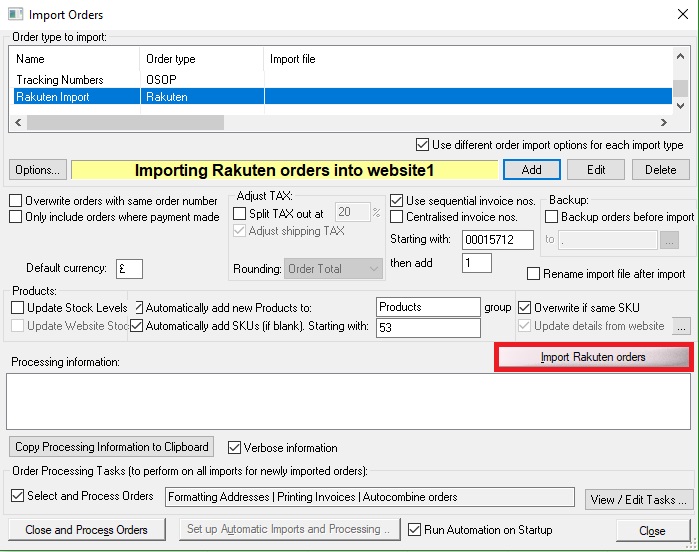Close the Import Orders dialog with X
Image resolution: width=699 pixels, height=552 pixels.
(683, 14)
